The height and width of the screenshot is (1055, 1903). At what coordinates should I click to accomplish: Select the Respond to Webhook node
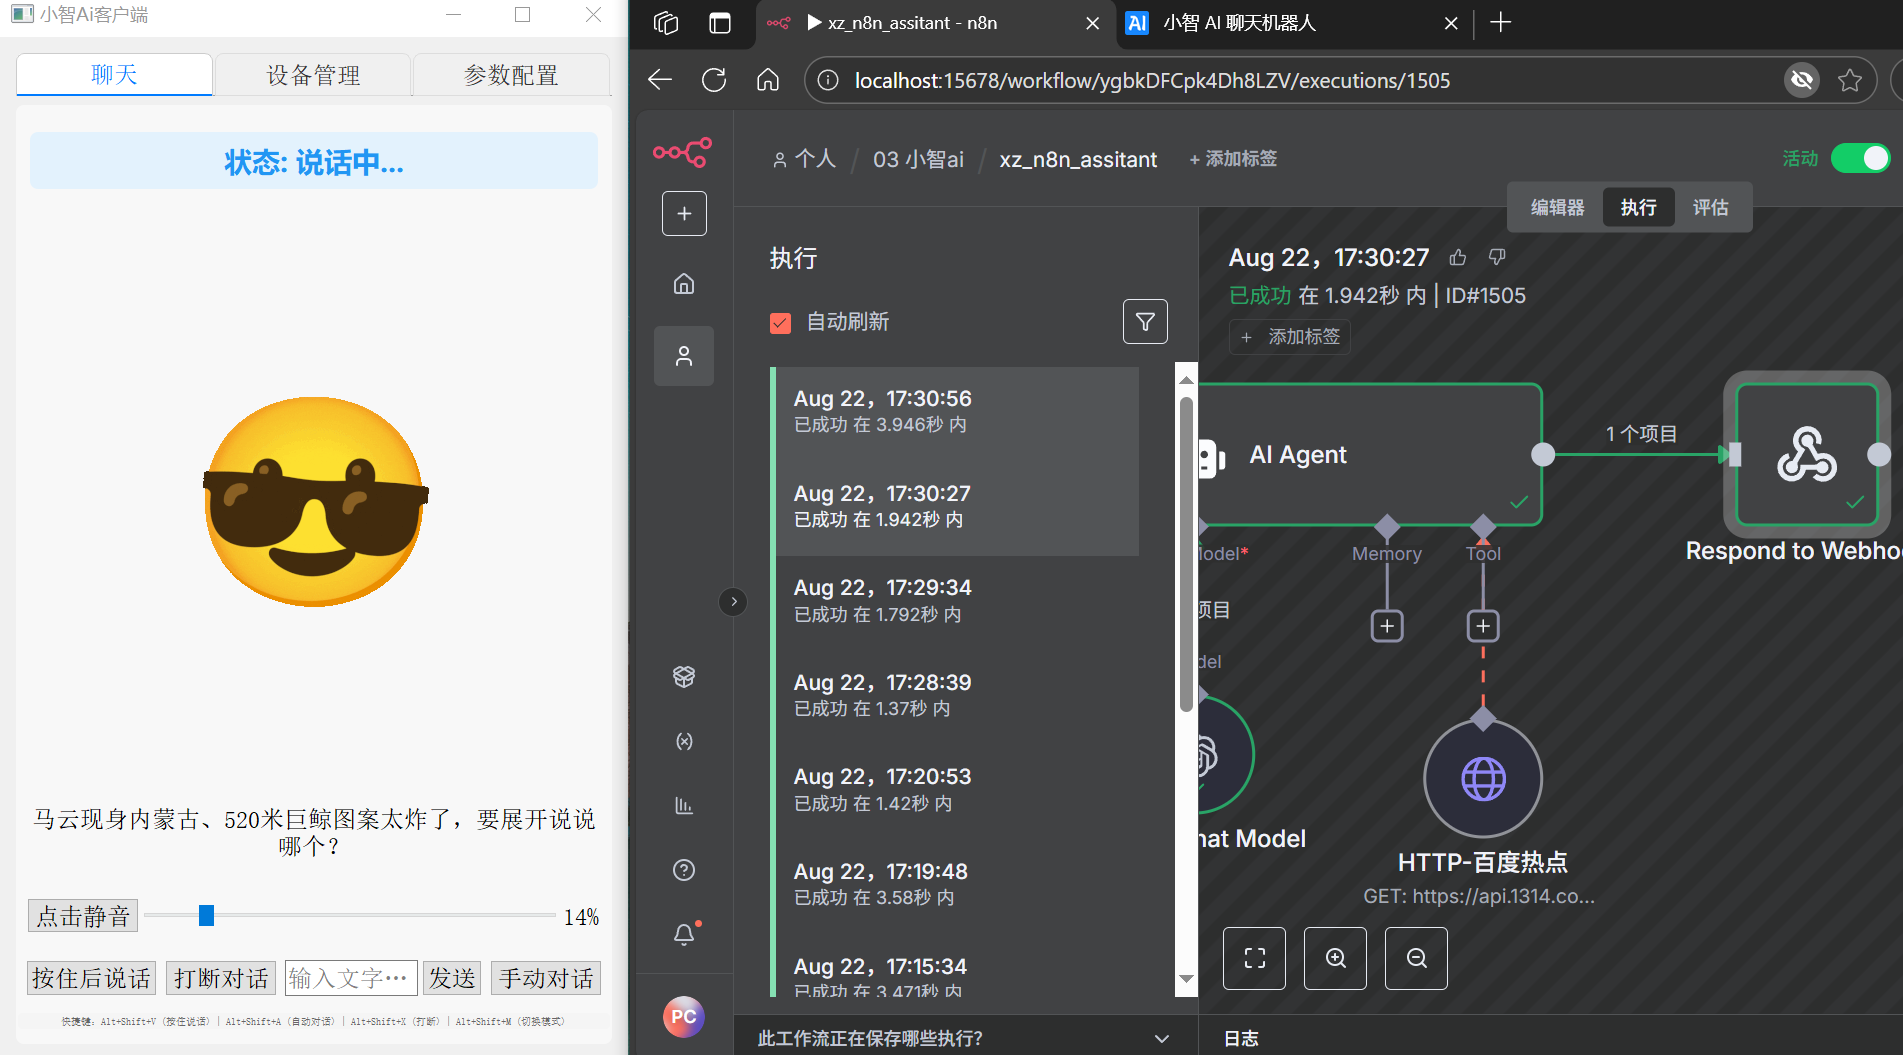[1807, 455]
